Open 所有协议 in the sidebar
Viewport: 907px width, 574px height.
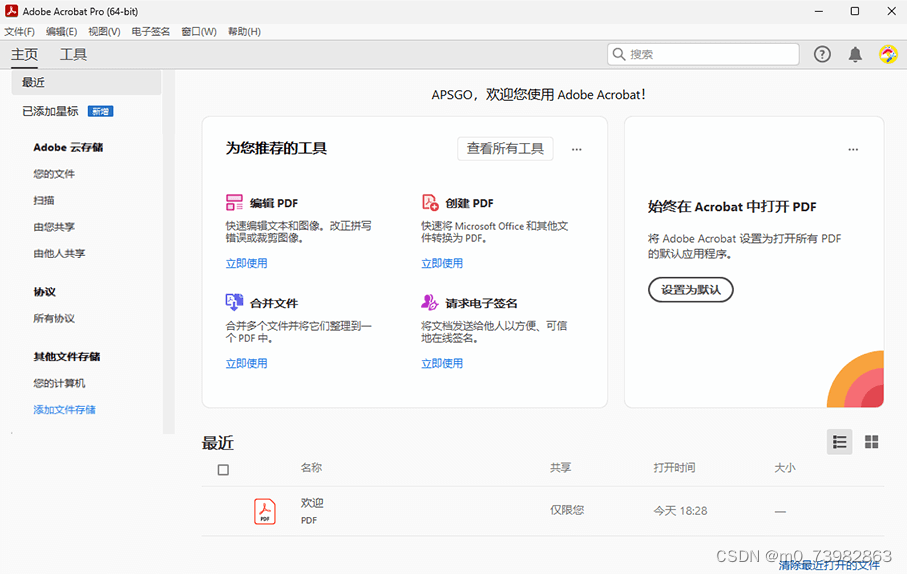54,318
